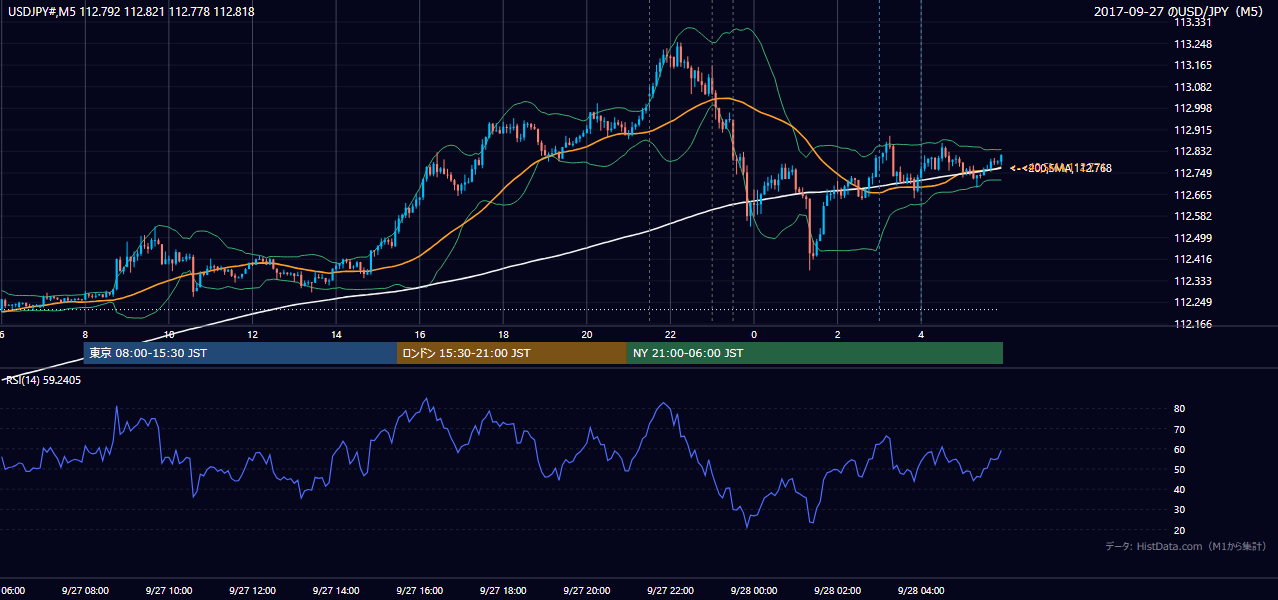Image resolution: width=1278 pixels, height=600 pixels.
Task: Click the RSI axis value 30
Action: coord(1179,510)
